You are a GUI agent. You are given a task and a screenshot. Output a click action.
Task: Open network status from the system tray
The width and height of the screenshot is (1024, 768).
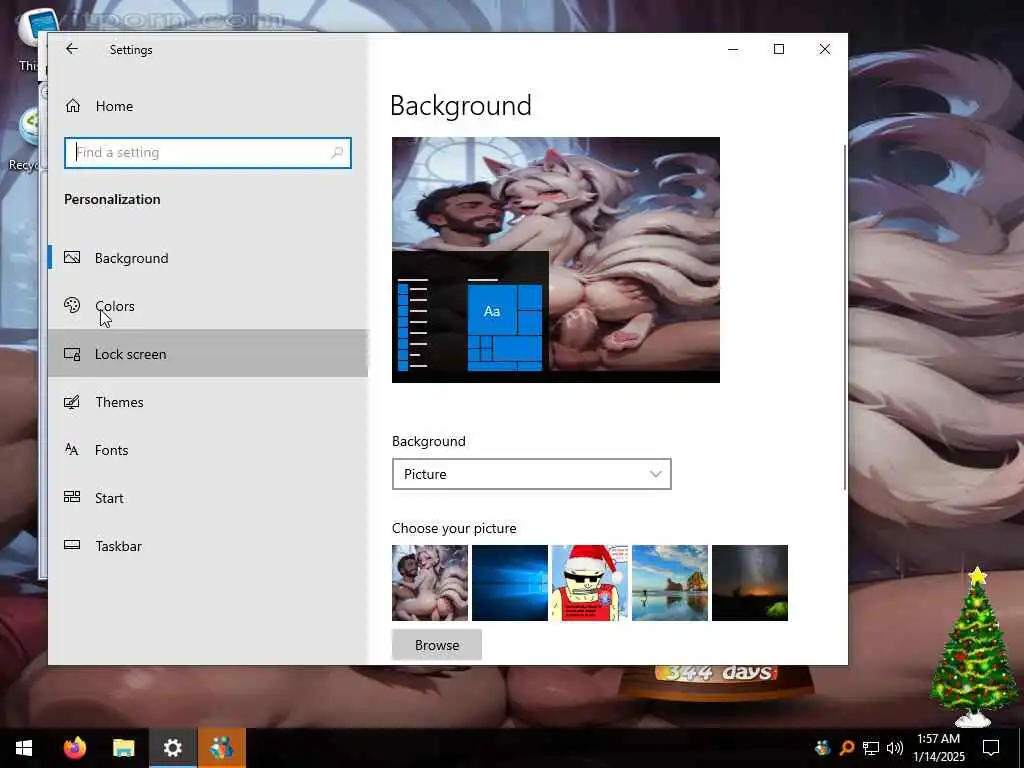click(x=871, y=748)
